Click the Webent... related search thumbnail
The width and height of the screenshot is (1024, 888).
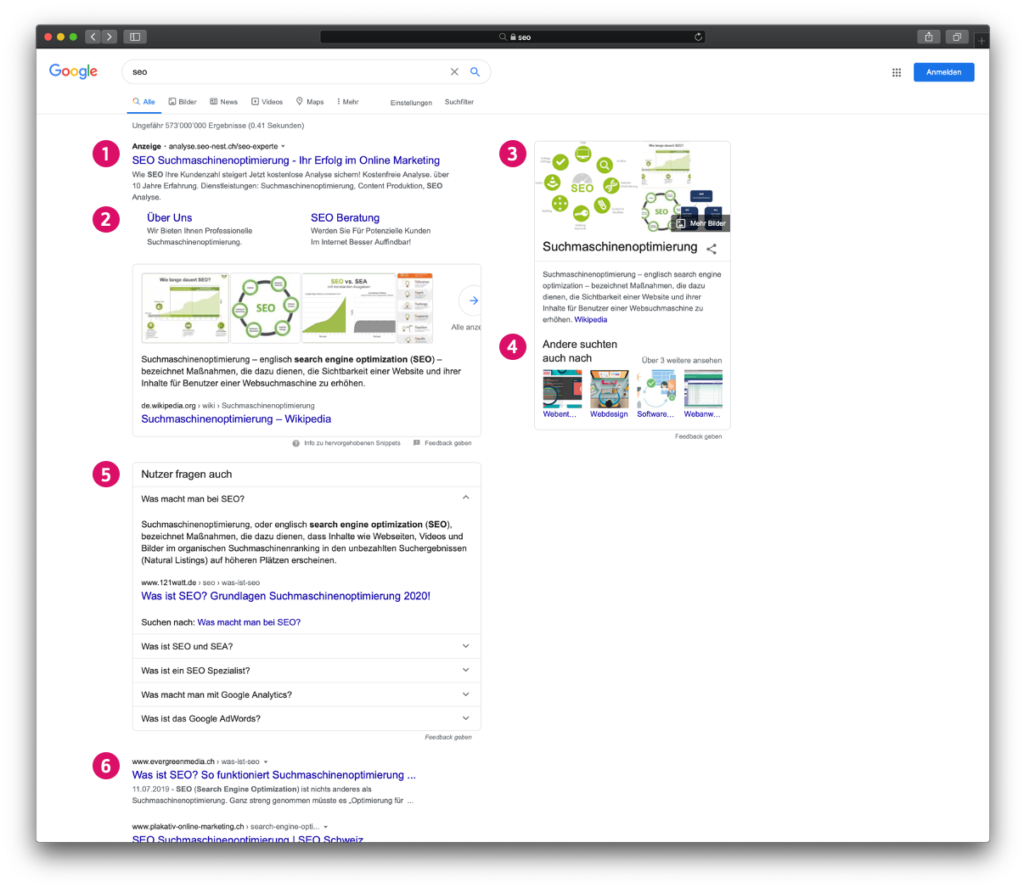(x=562, y=389)
